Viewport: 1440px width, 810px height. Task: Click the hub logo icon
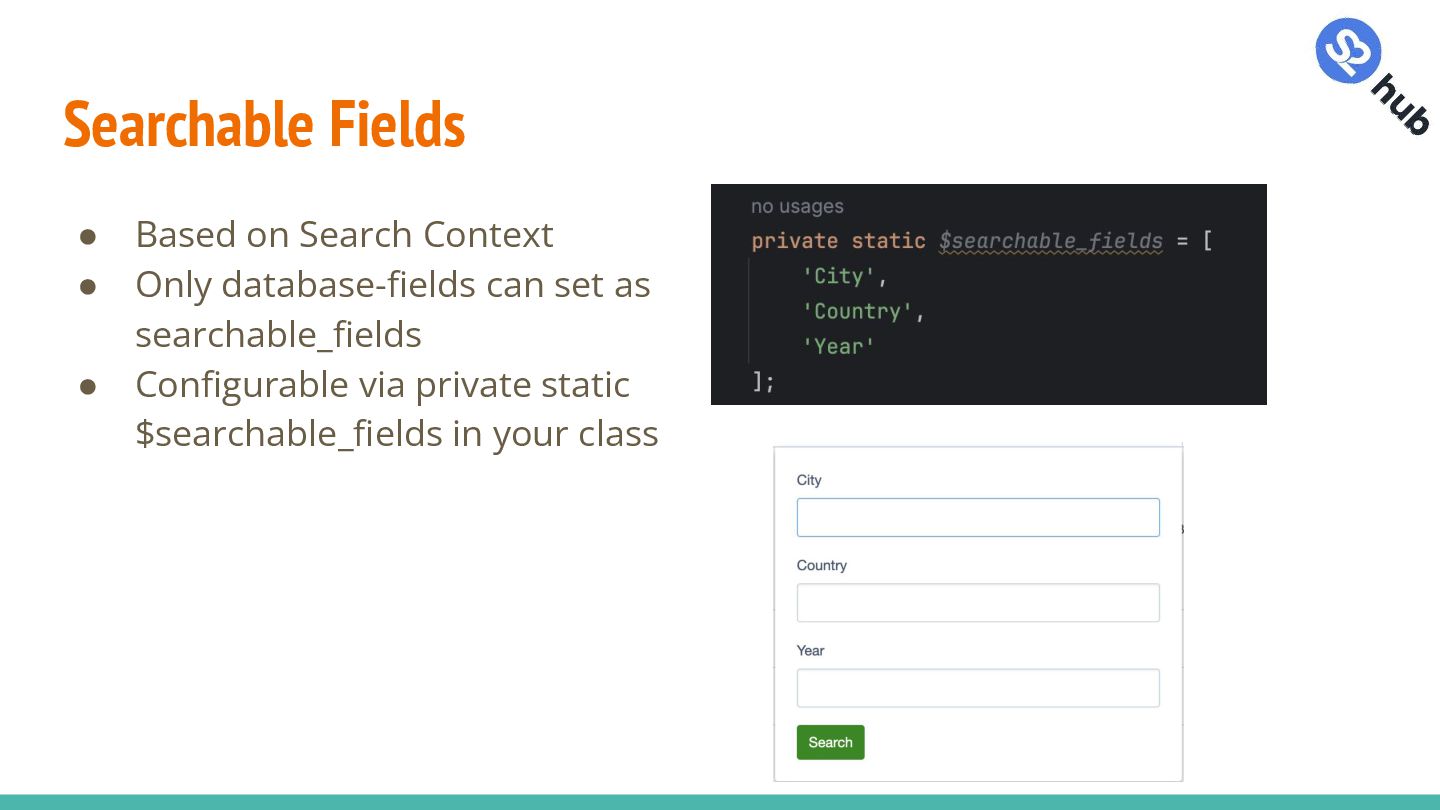click(x=1372, y=76)
